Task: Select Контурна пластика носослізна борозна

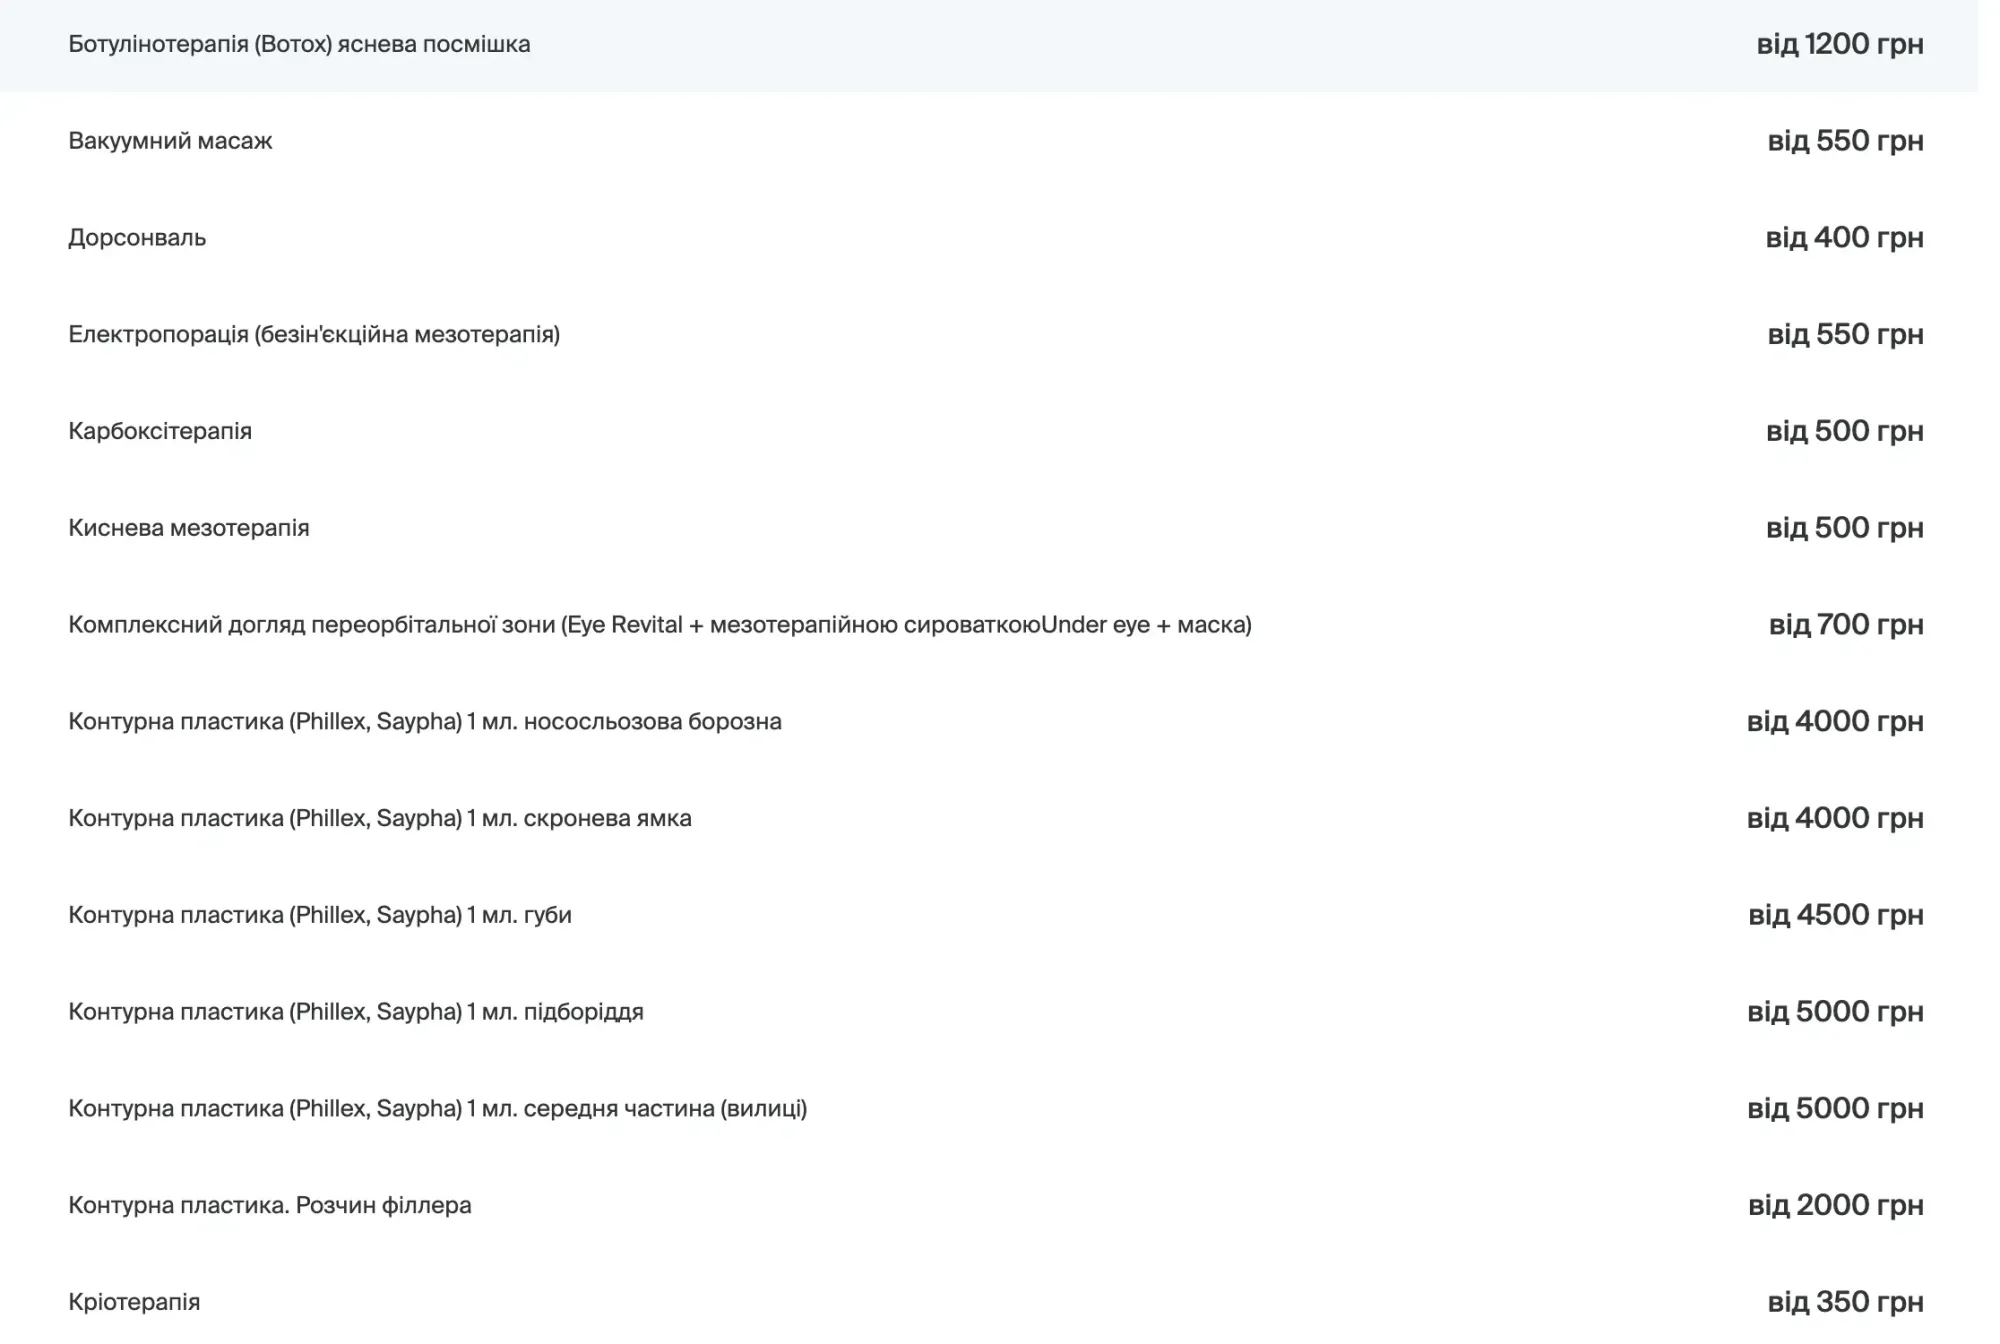Action: click(425, 722)
